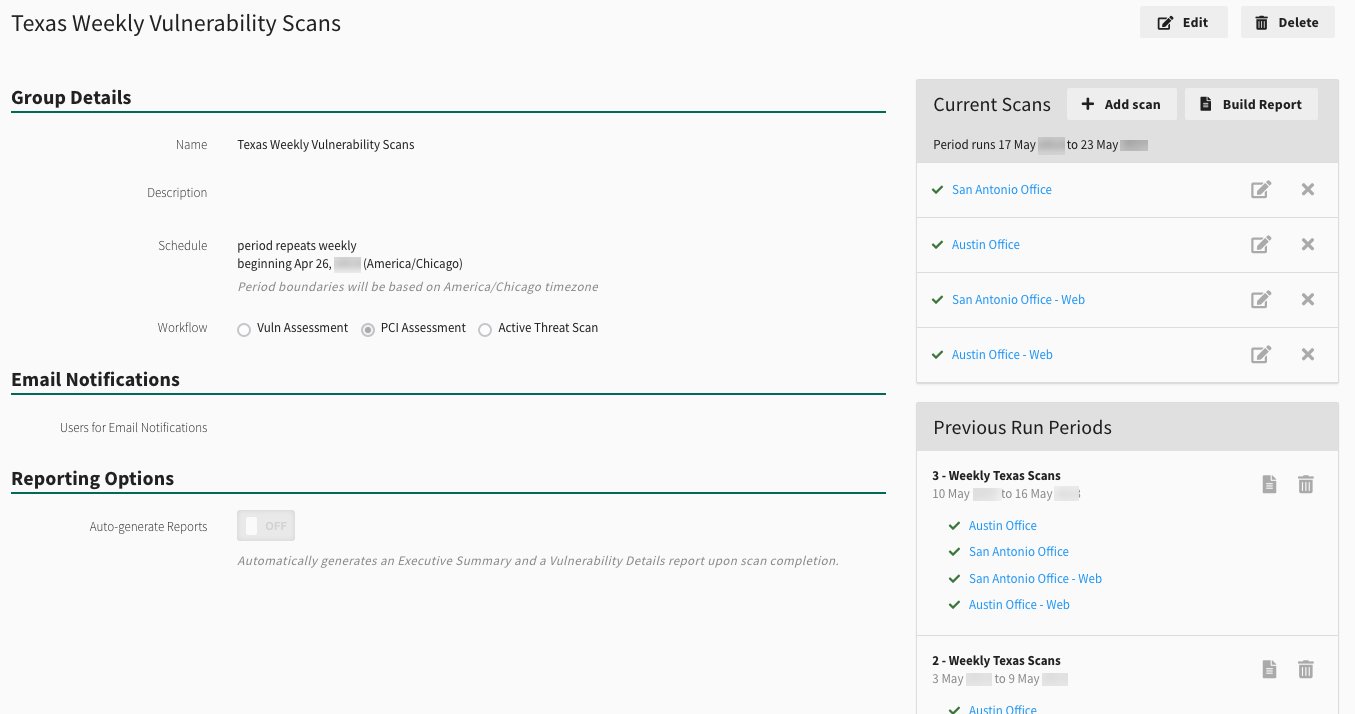Choose Active Threat Scan workflow
The image size is (1355, 714).
485,329
